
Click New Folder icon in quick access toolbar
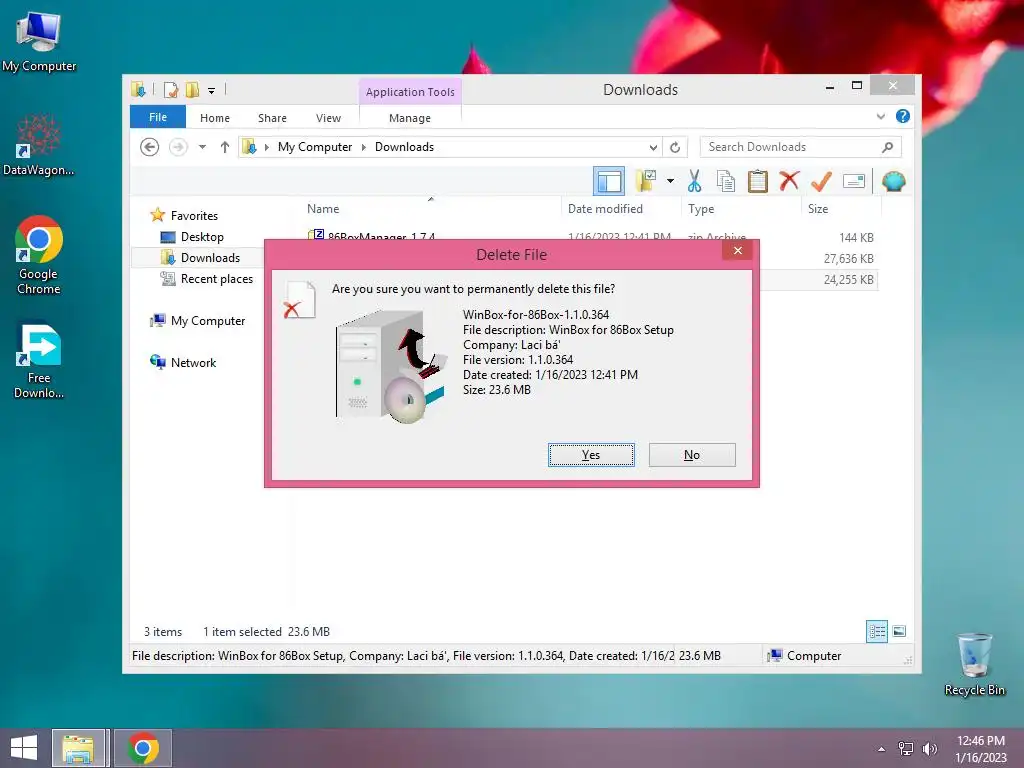(x=192, y=89)
